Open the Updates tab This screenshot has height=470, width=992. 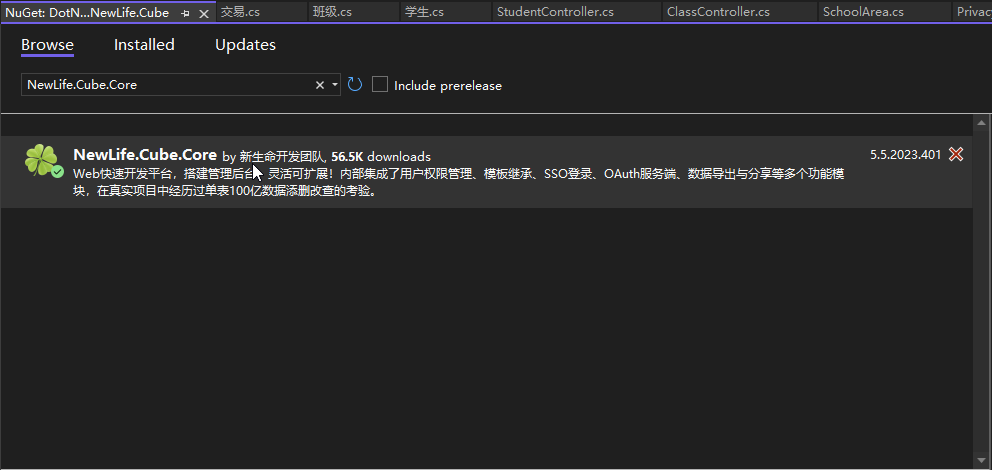(x=245, y=45)
